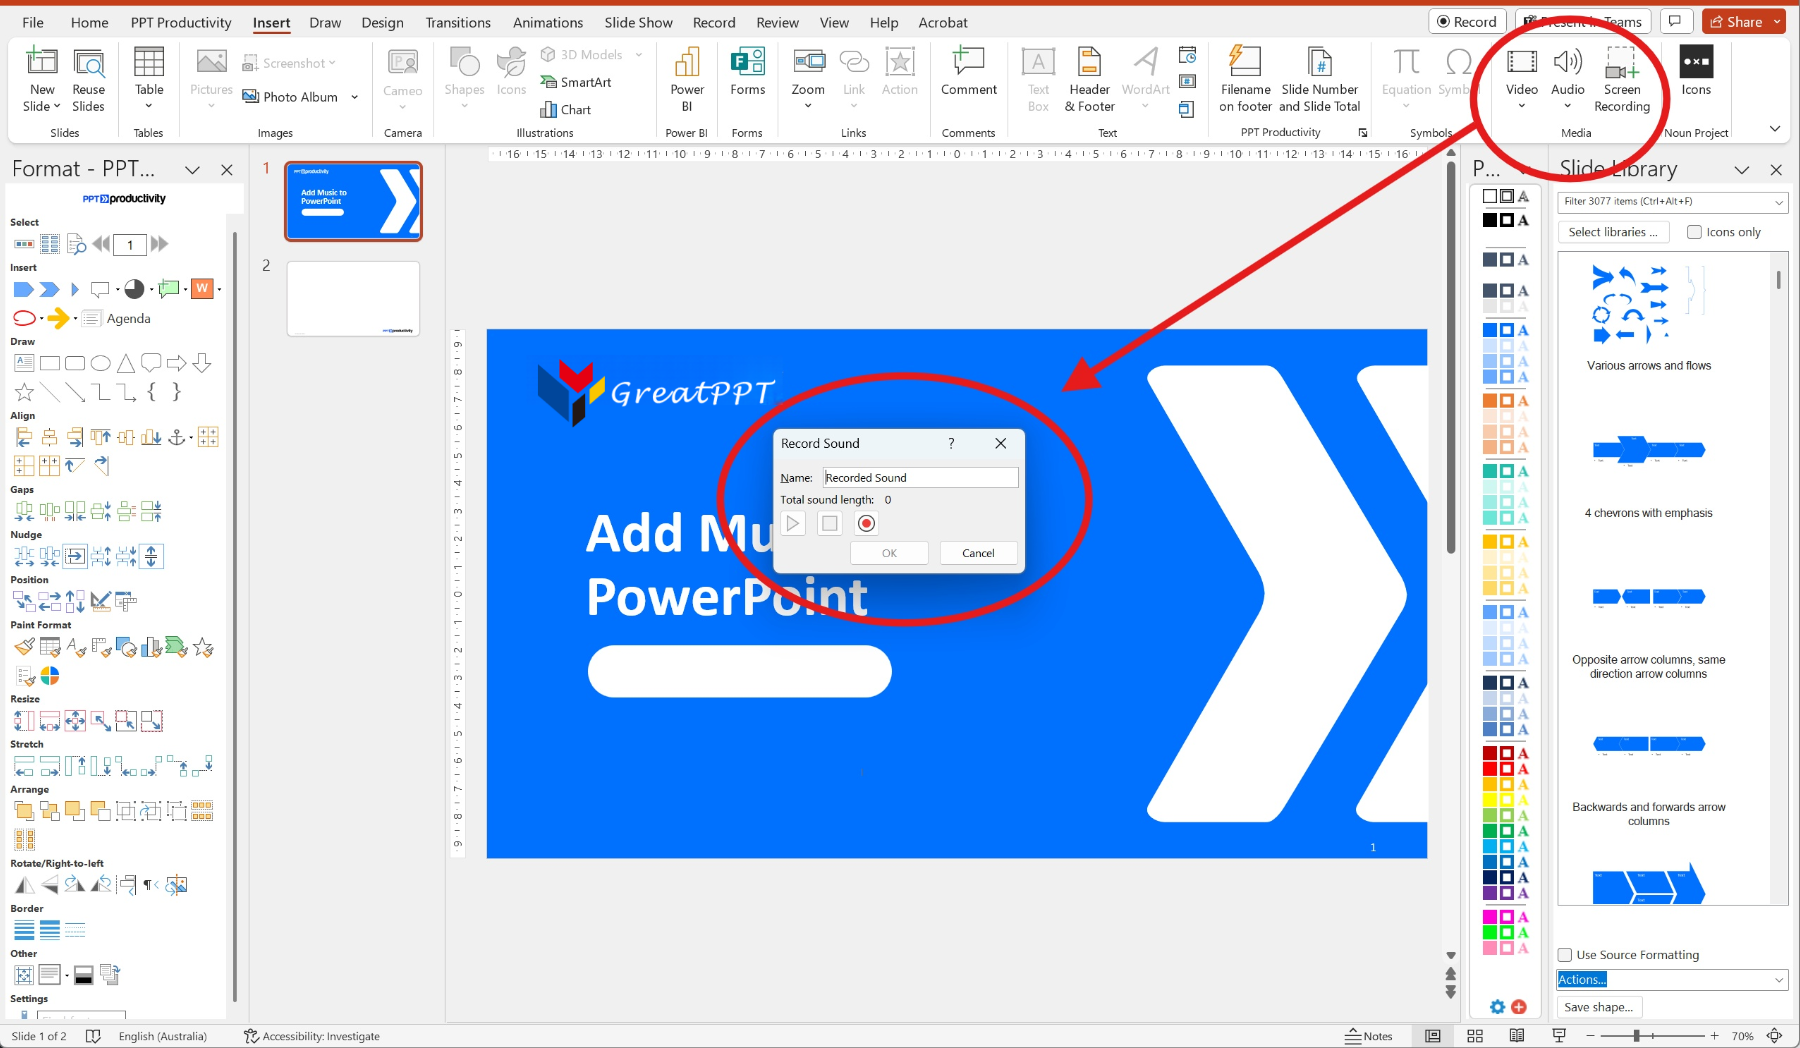Image resolution: width=1800 pixels, height=1048 pixels.
Task: Open the Share dropdown arrow
Action: tap(1777, 22)
